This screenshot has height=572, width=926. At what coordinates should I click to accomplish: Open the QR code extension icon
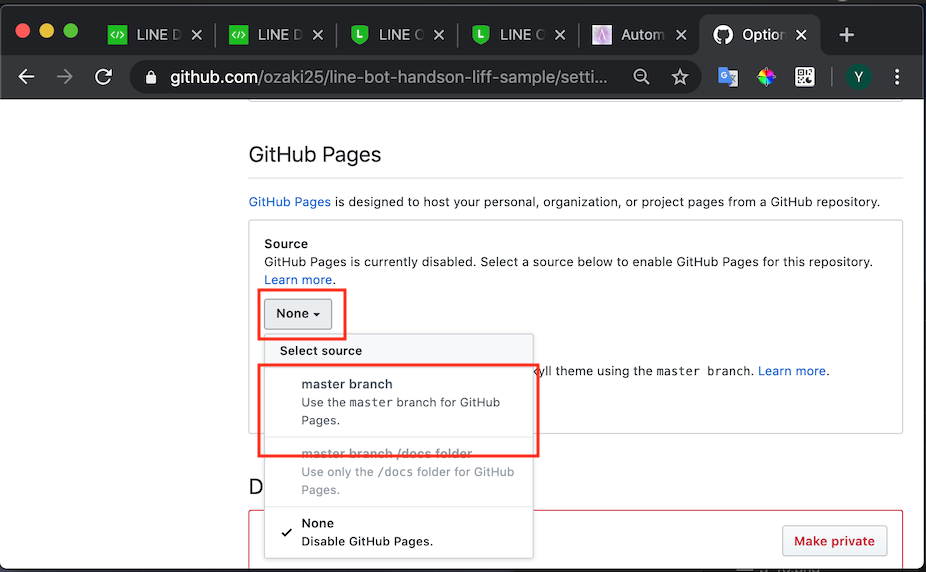[x=804, y=77]
